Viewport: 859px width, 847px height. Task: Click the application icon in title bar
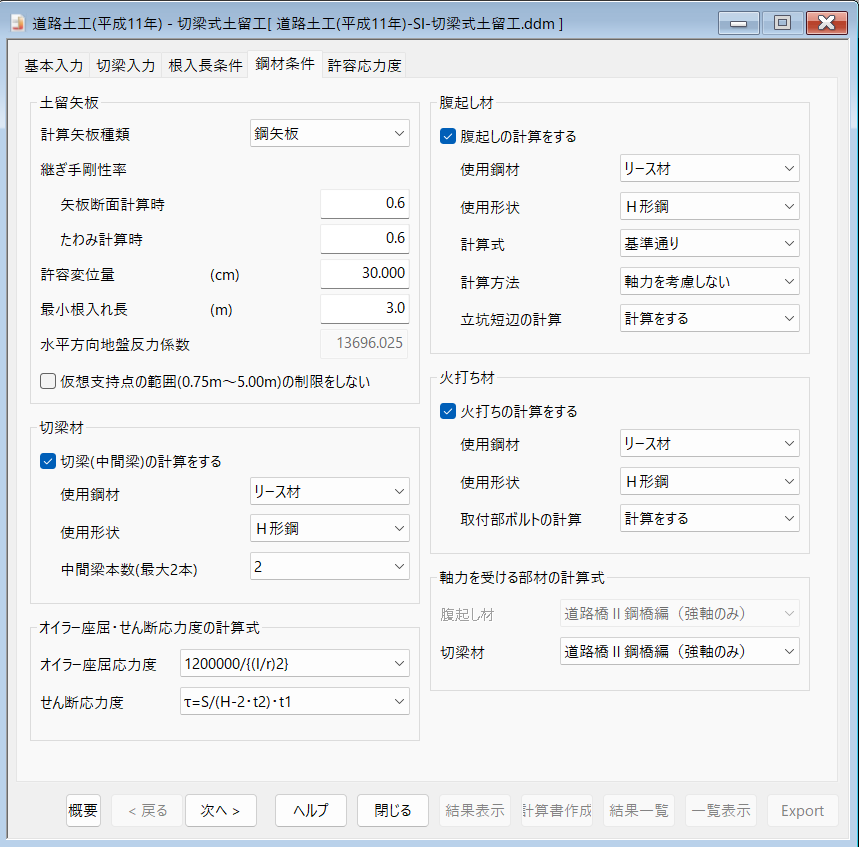point(17,23)
